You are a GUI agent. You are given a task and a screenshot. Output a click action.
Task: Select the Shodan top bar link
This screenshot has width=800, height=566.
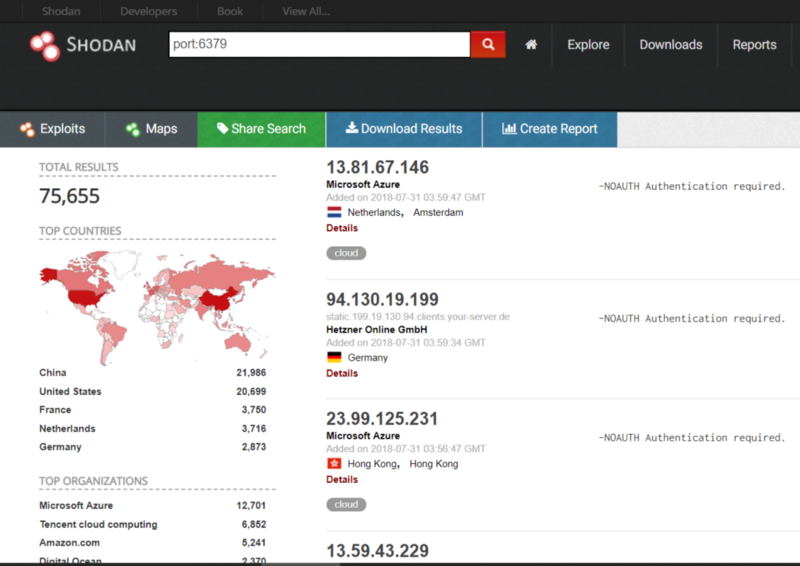tap(61, 11)
